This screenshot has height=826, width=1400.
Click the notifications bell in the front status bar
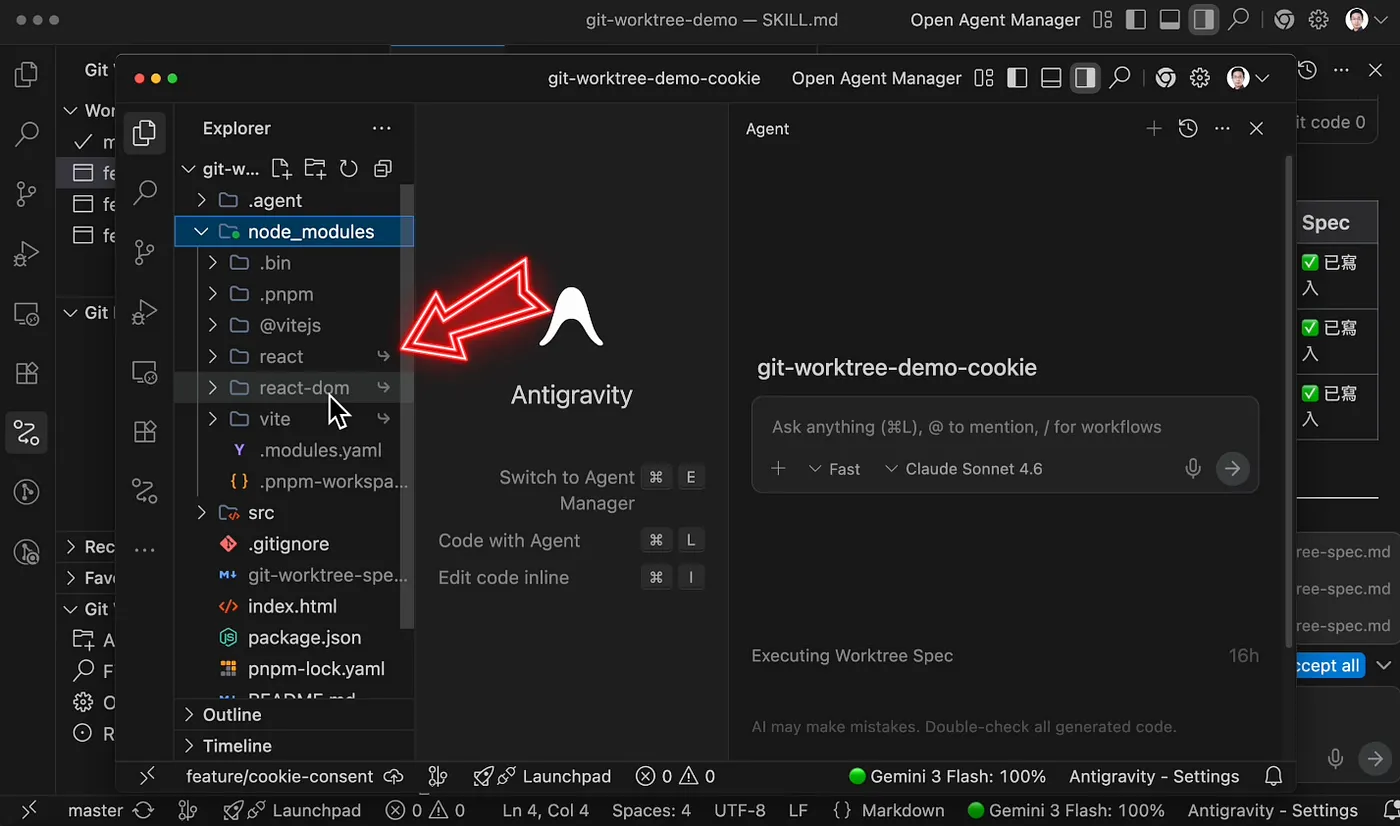(x=1274, y=776)
